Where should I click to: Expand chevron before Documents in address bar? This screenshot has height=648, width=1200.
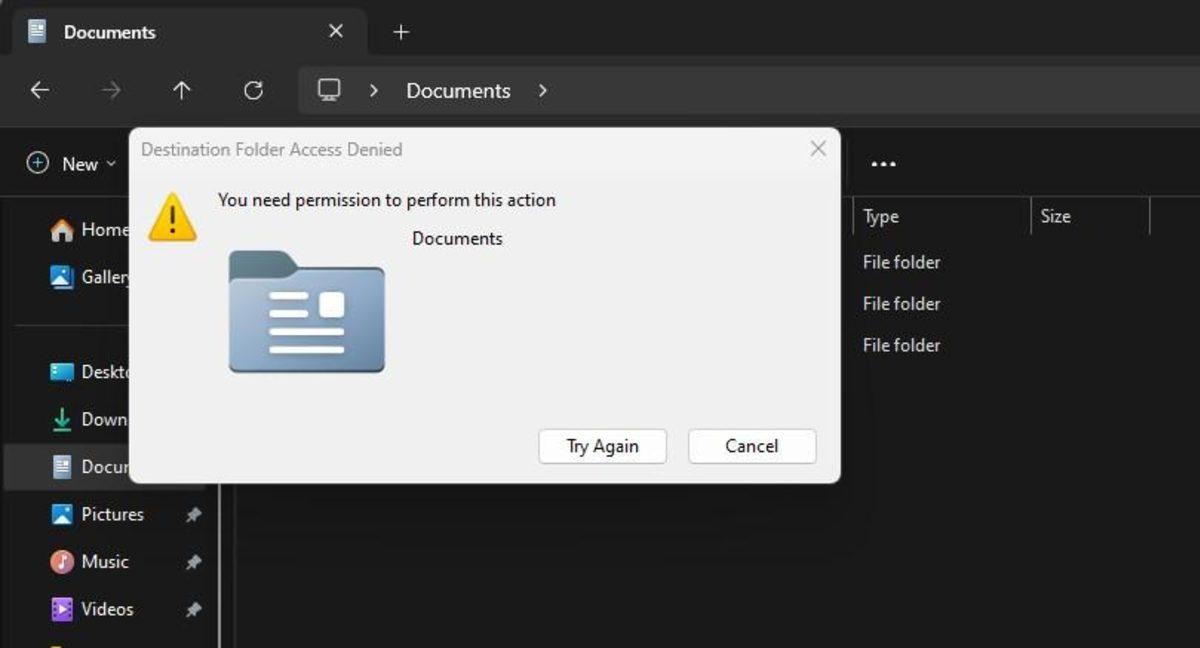point(374,91)
